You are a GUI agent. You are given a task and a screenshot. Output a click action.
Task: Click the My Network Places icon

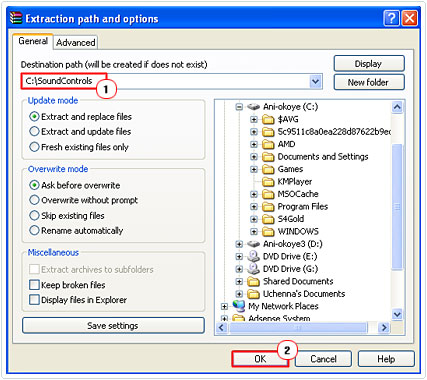tap(239, 306)
